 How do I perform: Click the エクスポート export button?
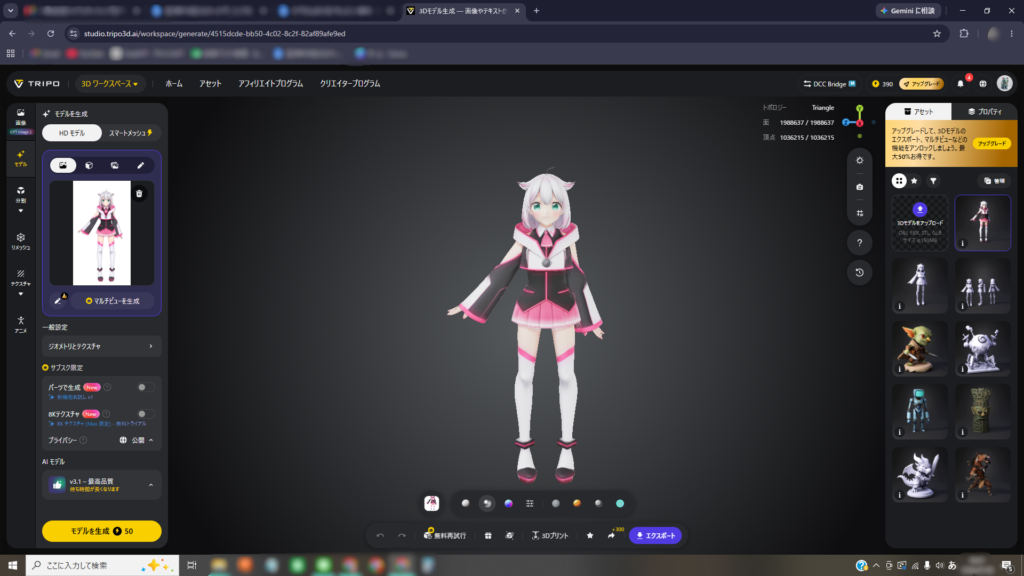656,536
